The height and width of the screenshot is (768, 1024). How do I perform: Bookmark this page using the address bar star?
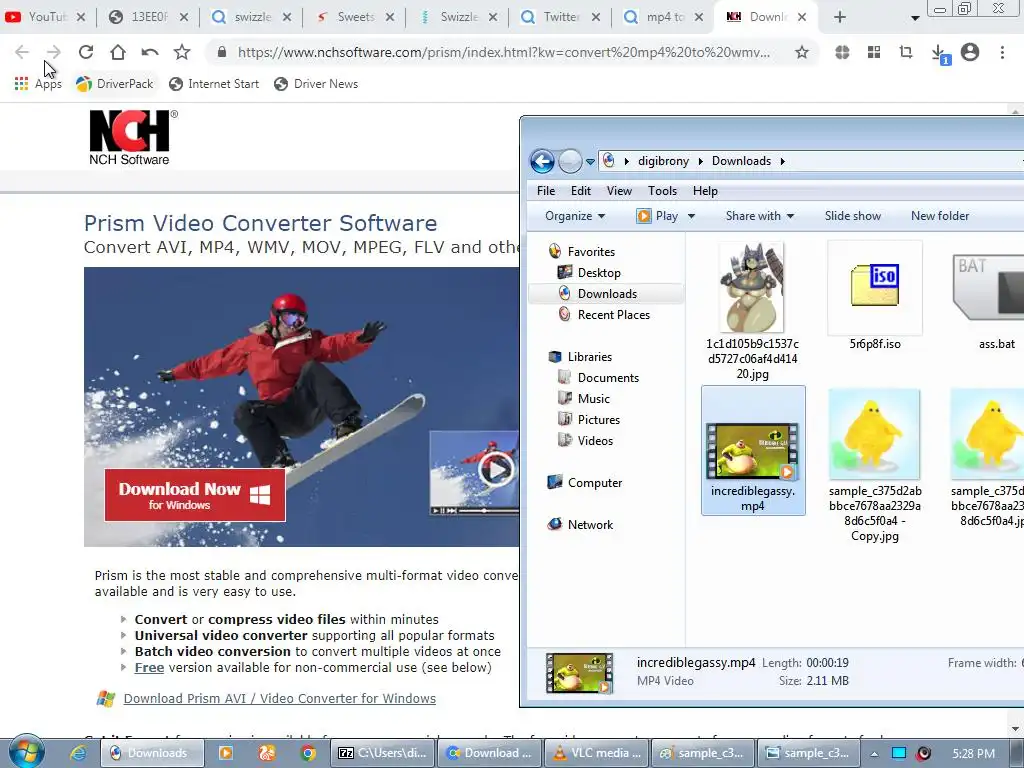[x=802, y=52]
